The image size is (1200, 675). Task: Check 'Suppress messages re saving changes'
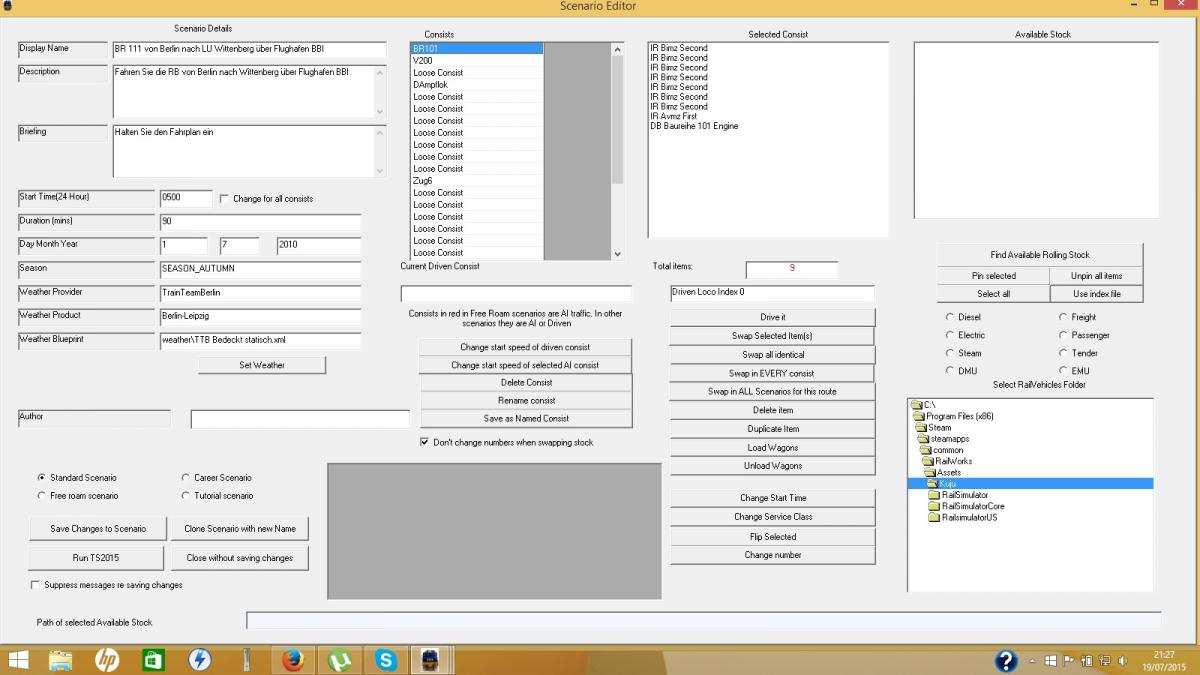(x=36, y=585)
